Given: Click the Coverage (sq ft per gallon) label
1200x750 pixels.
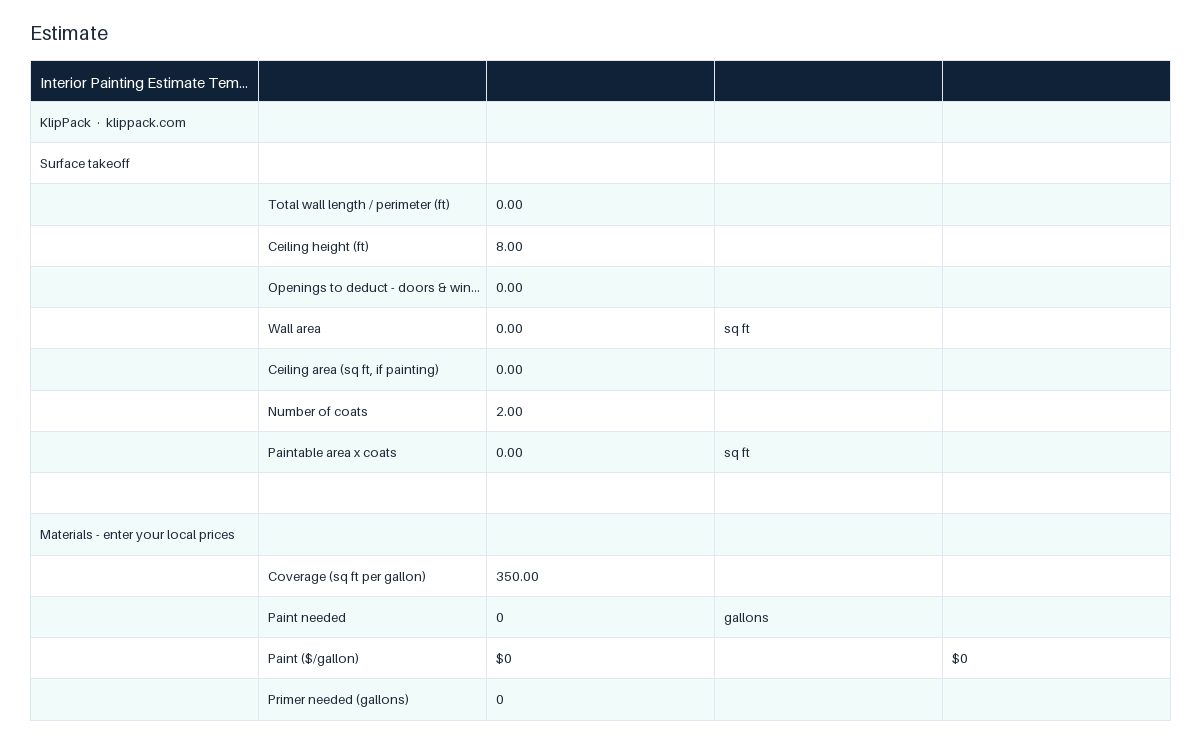Looking at the screenshot, I should 347,576.
